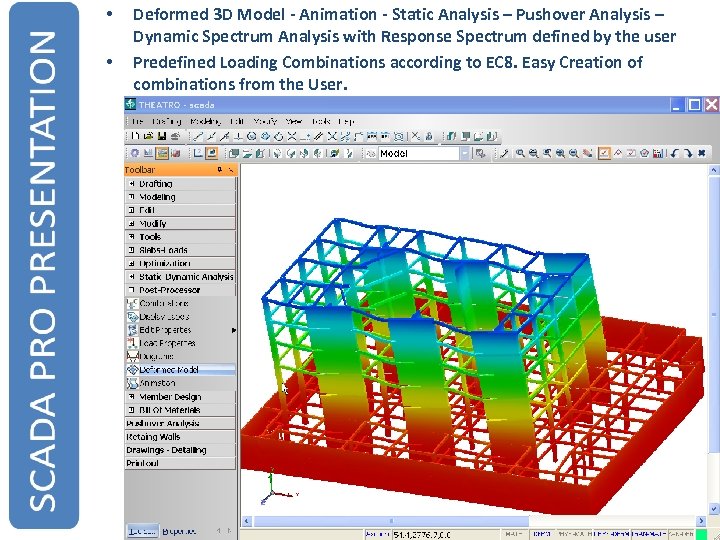Expand the Static Dynamic Analysis section
Screen dimensions: 720x540
[180, 277]
